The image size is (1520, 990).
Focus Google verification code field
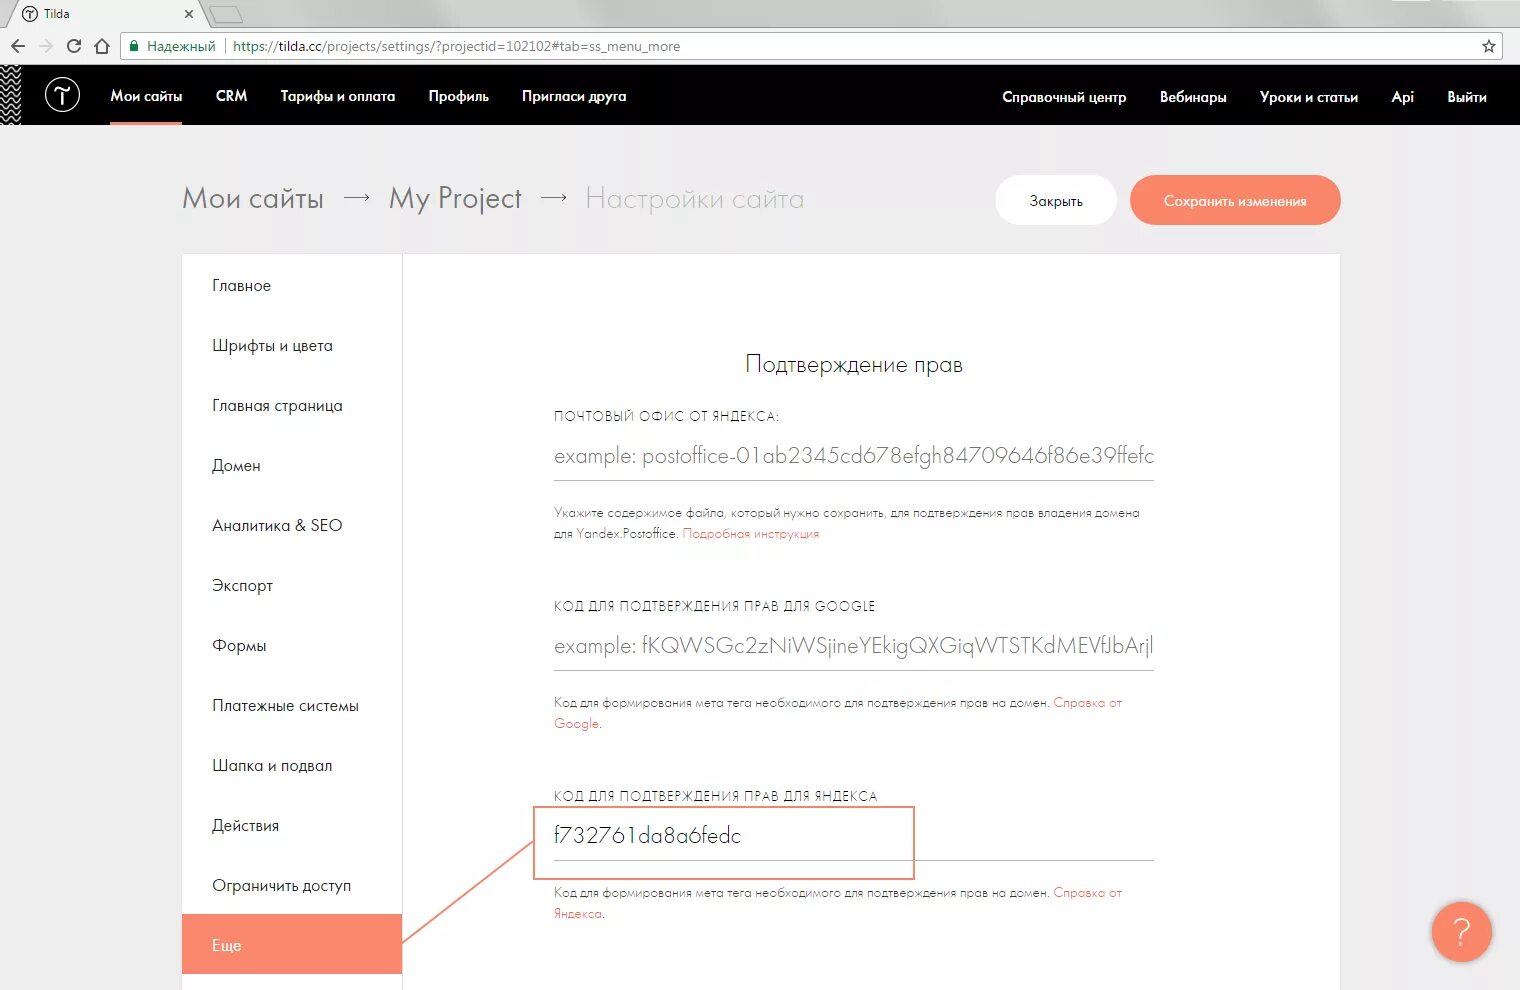coord(854,646)
